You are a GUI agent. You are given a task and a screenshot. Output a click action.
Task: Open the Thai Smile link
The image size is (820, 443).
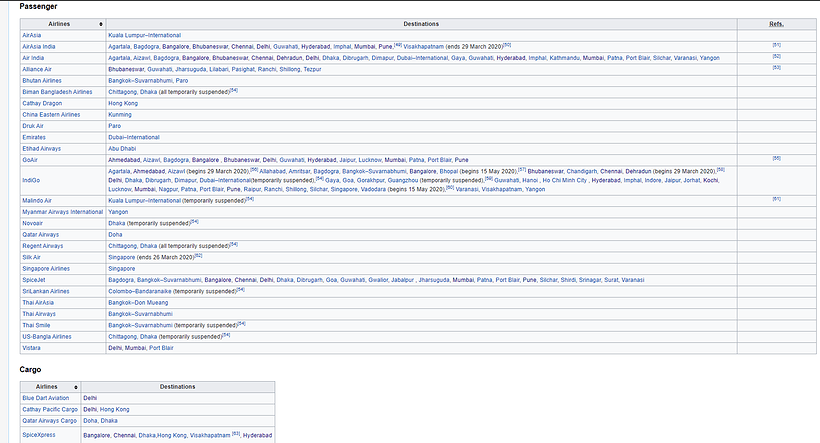[36, 326]
